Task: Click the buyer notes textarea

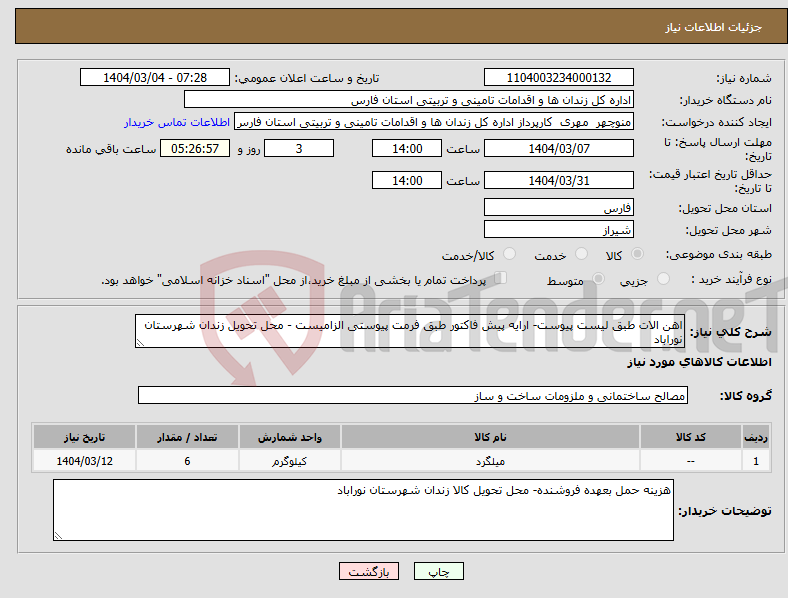Action: click(x=363, y=510)
